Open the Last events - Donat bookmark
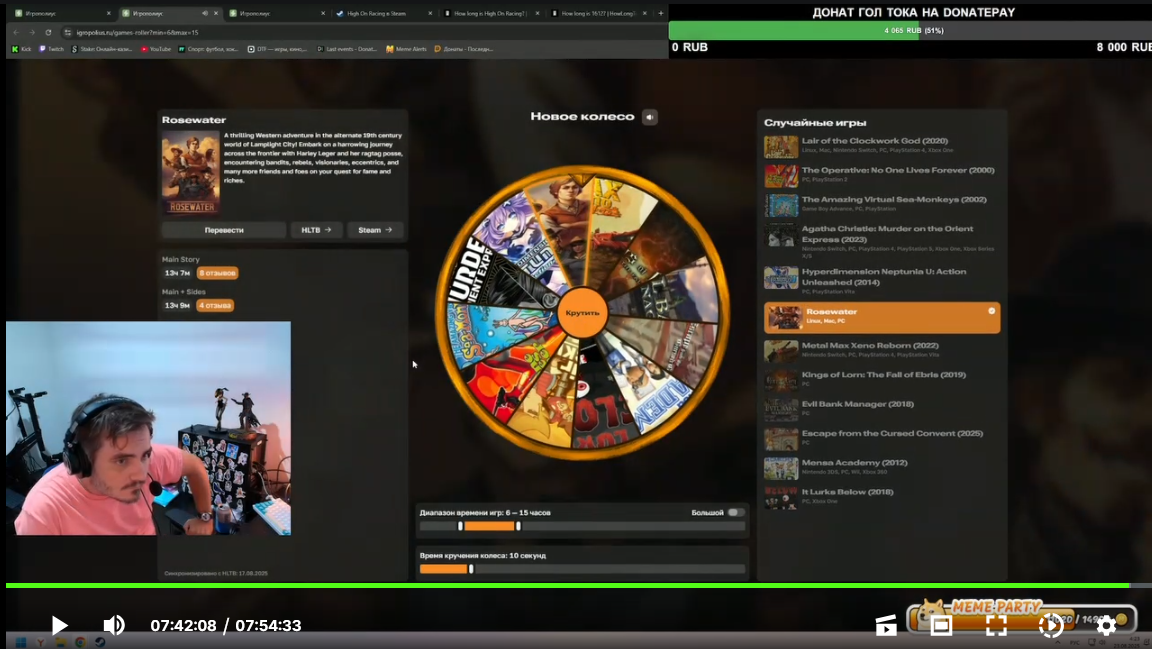1152x649 pixels. [x=347, y=49]
